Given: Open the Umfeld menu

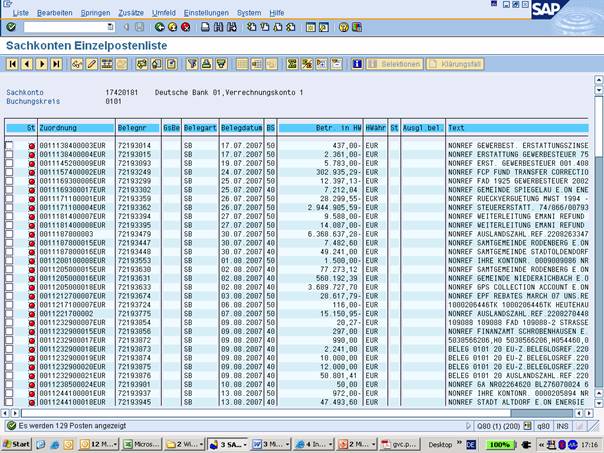Looking at the screenshot, I should [x=163, y=13].
